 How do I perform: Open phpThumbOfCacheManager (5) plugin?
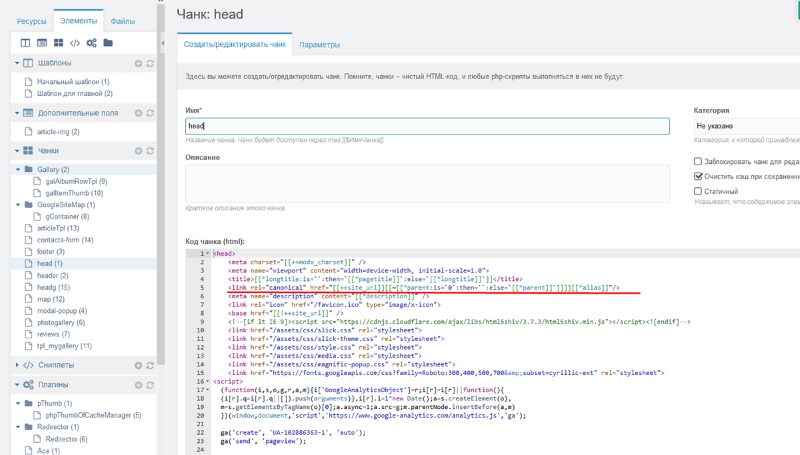pos(93,415)
